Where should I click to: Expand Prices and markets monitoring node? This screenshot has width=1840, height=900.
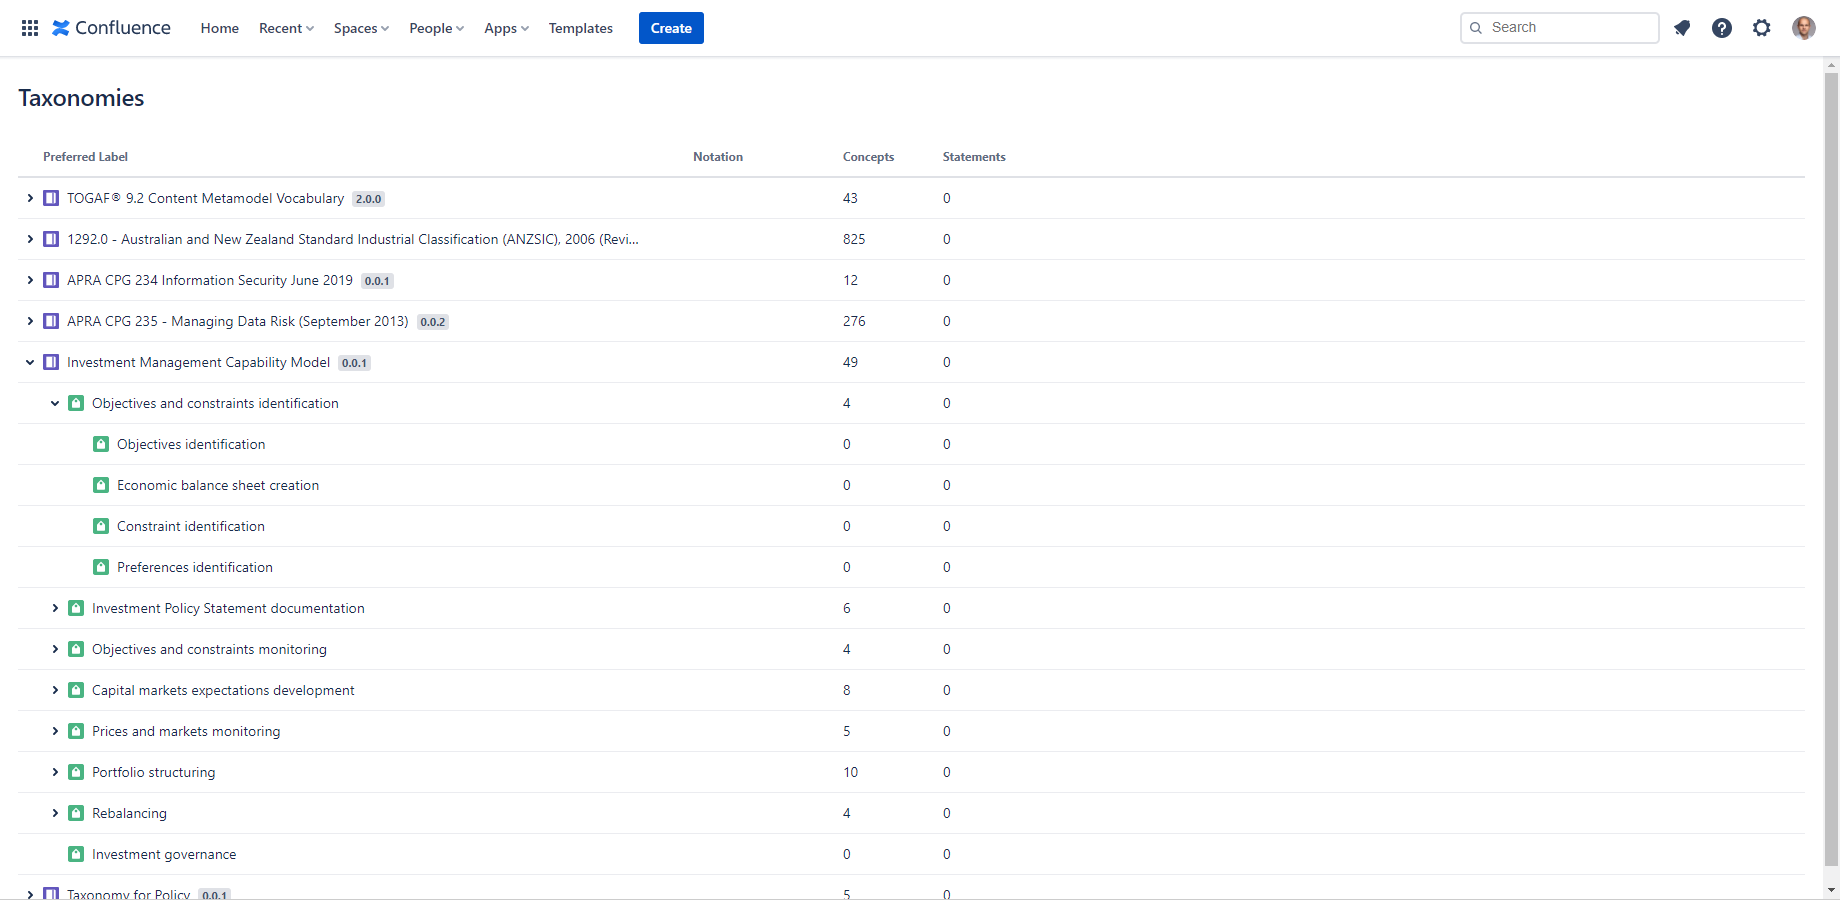tap(55, 731)
